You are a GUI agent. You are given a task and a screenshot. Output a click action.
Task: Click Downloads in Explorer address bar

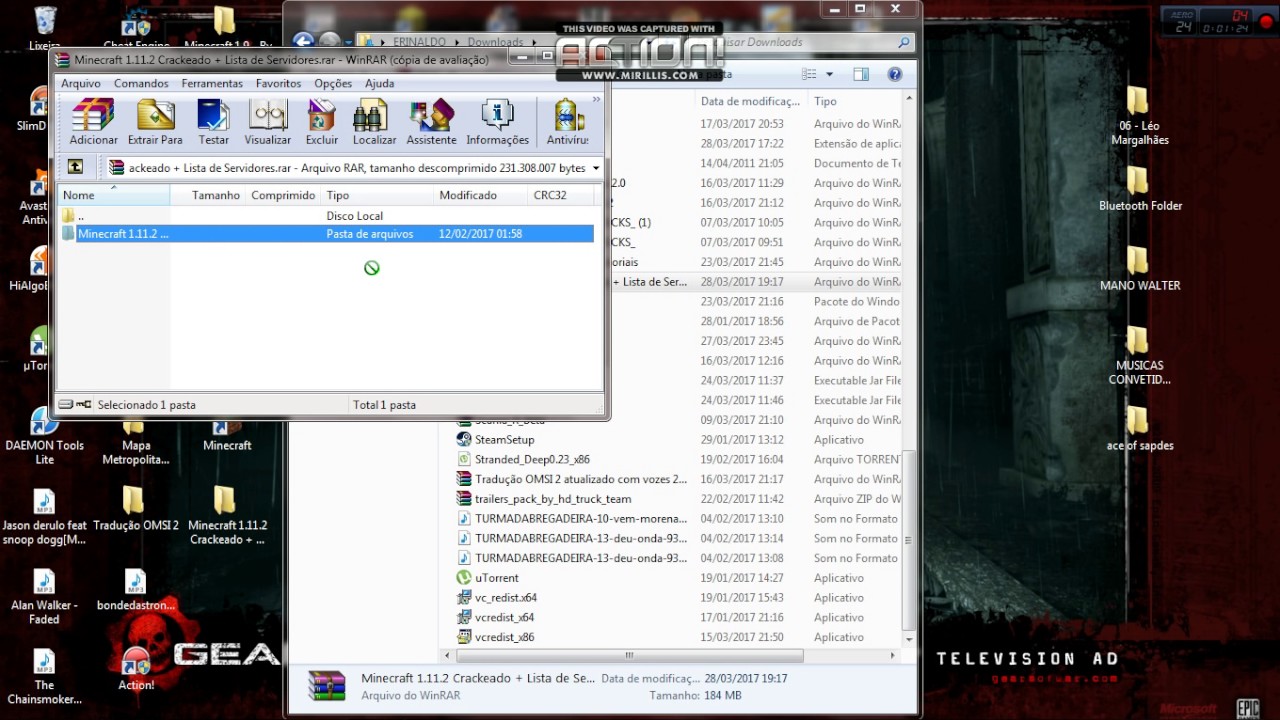pos(495,42)
